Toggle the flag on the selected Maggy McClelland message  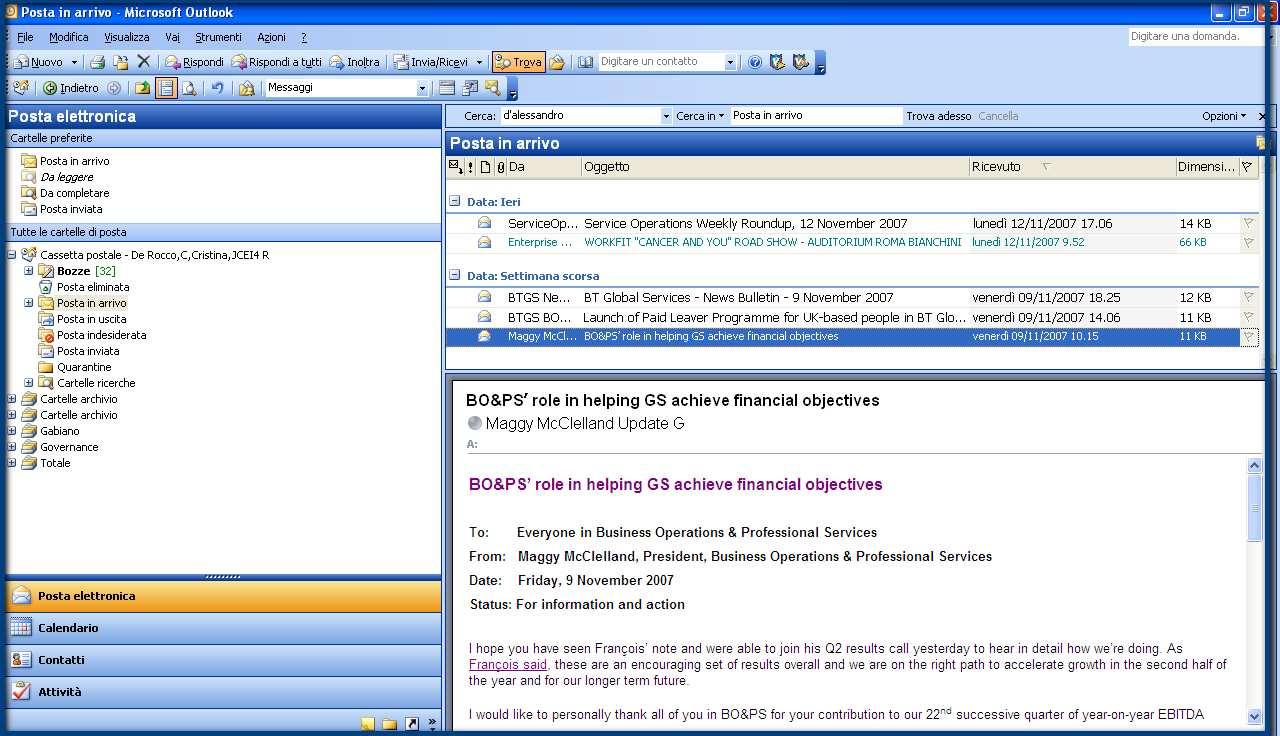pyautogui.click(x=1248, y=337)
